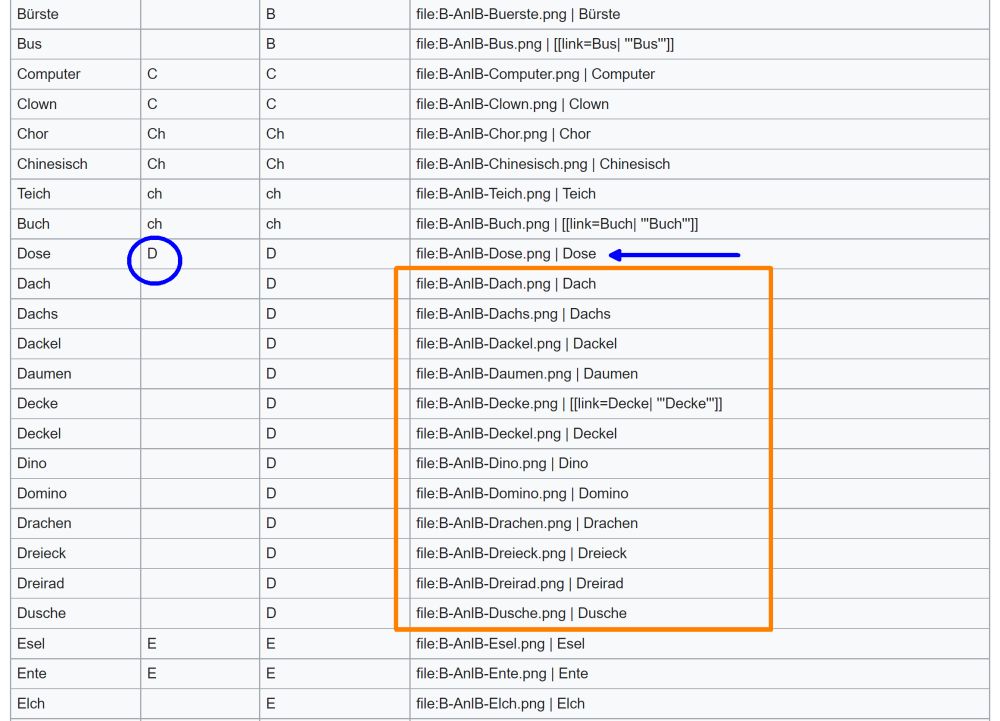1000x721 pixels.
Task: Click the "Esel" name in the first column
Action: 31,644
